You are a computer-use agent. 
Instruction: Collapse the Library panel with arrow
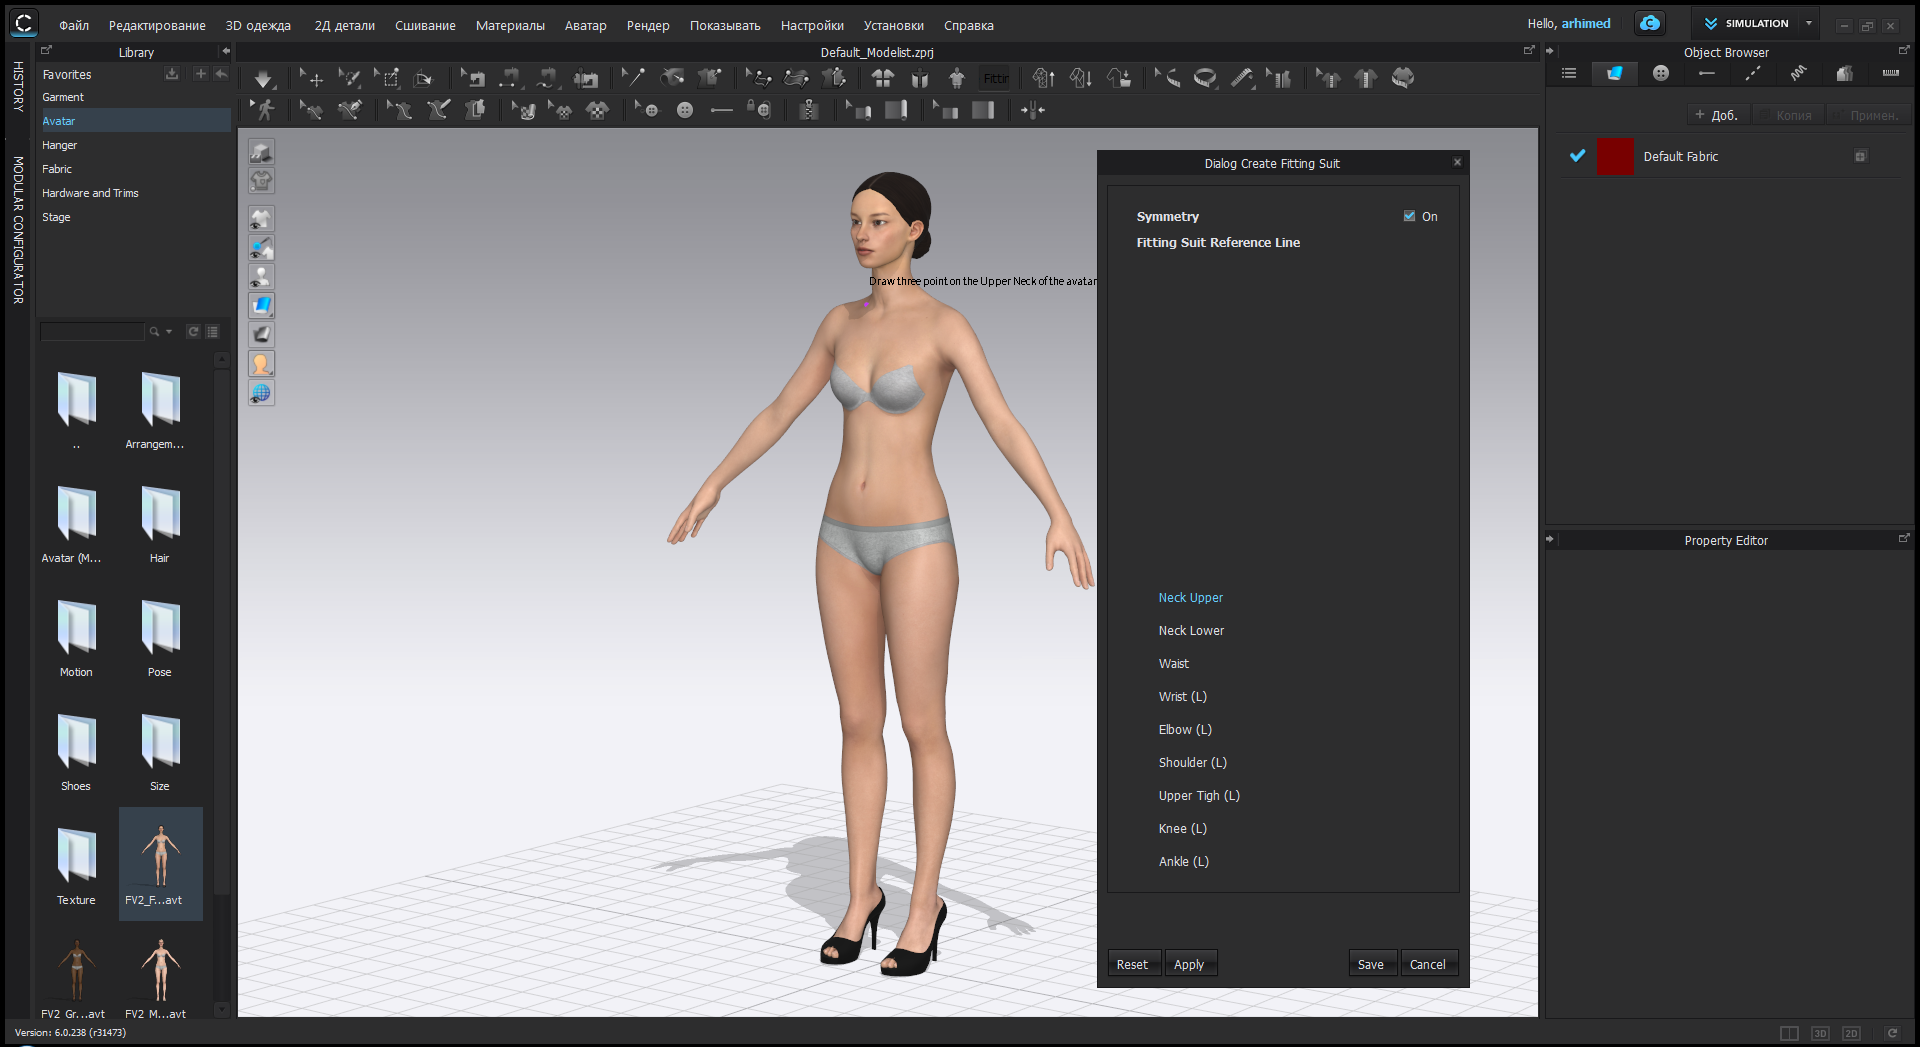(x=225, y=51)
